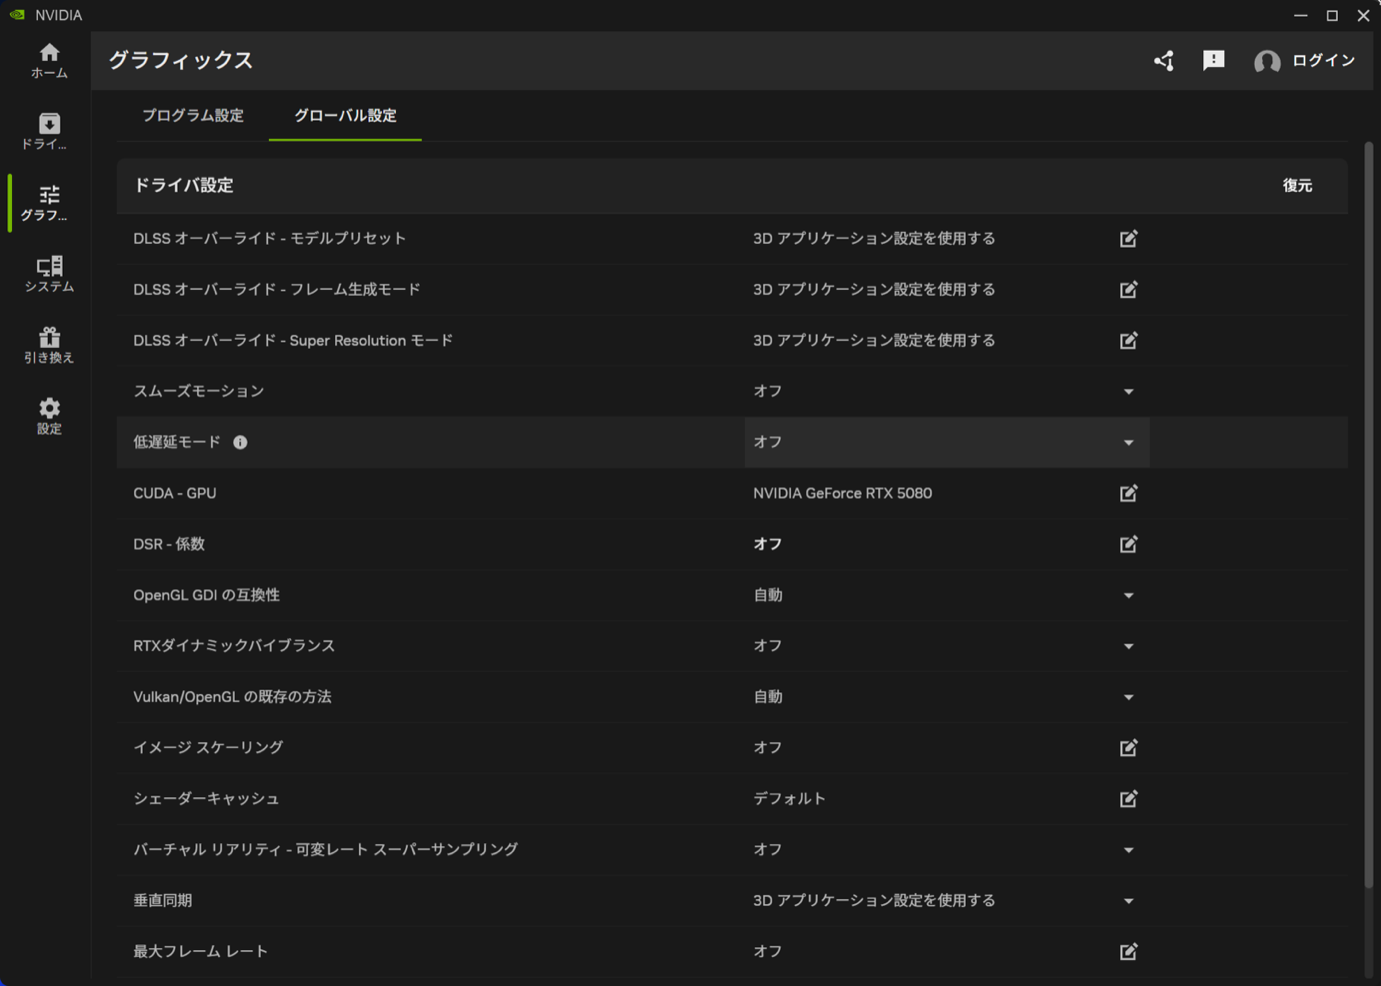Expand バーチャル リアリティ可変レート スーパーサンプリング dropdown
Image resolution: width=1381 pixels, height=986 pixels.
pyautogui.click(x=1128, y=850)
